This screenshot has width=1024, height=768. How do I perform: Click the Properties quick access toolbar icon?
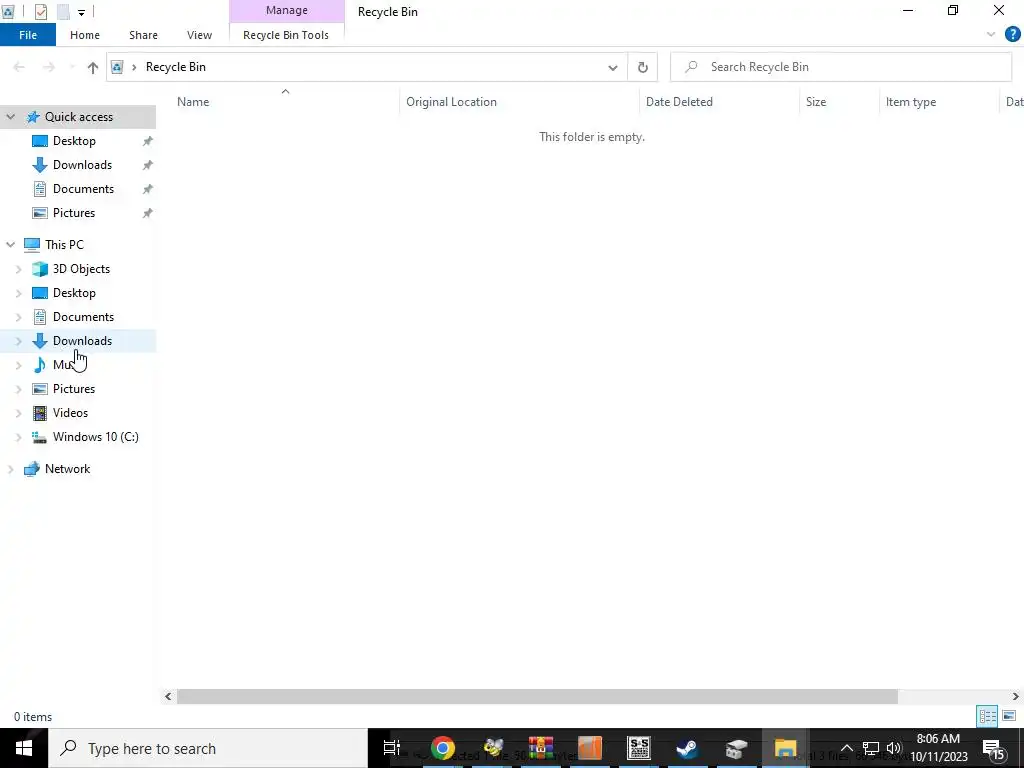tap(40, 11)
